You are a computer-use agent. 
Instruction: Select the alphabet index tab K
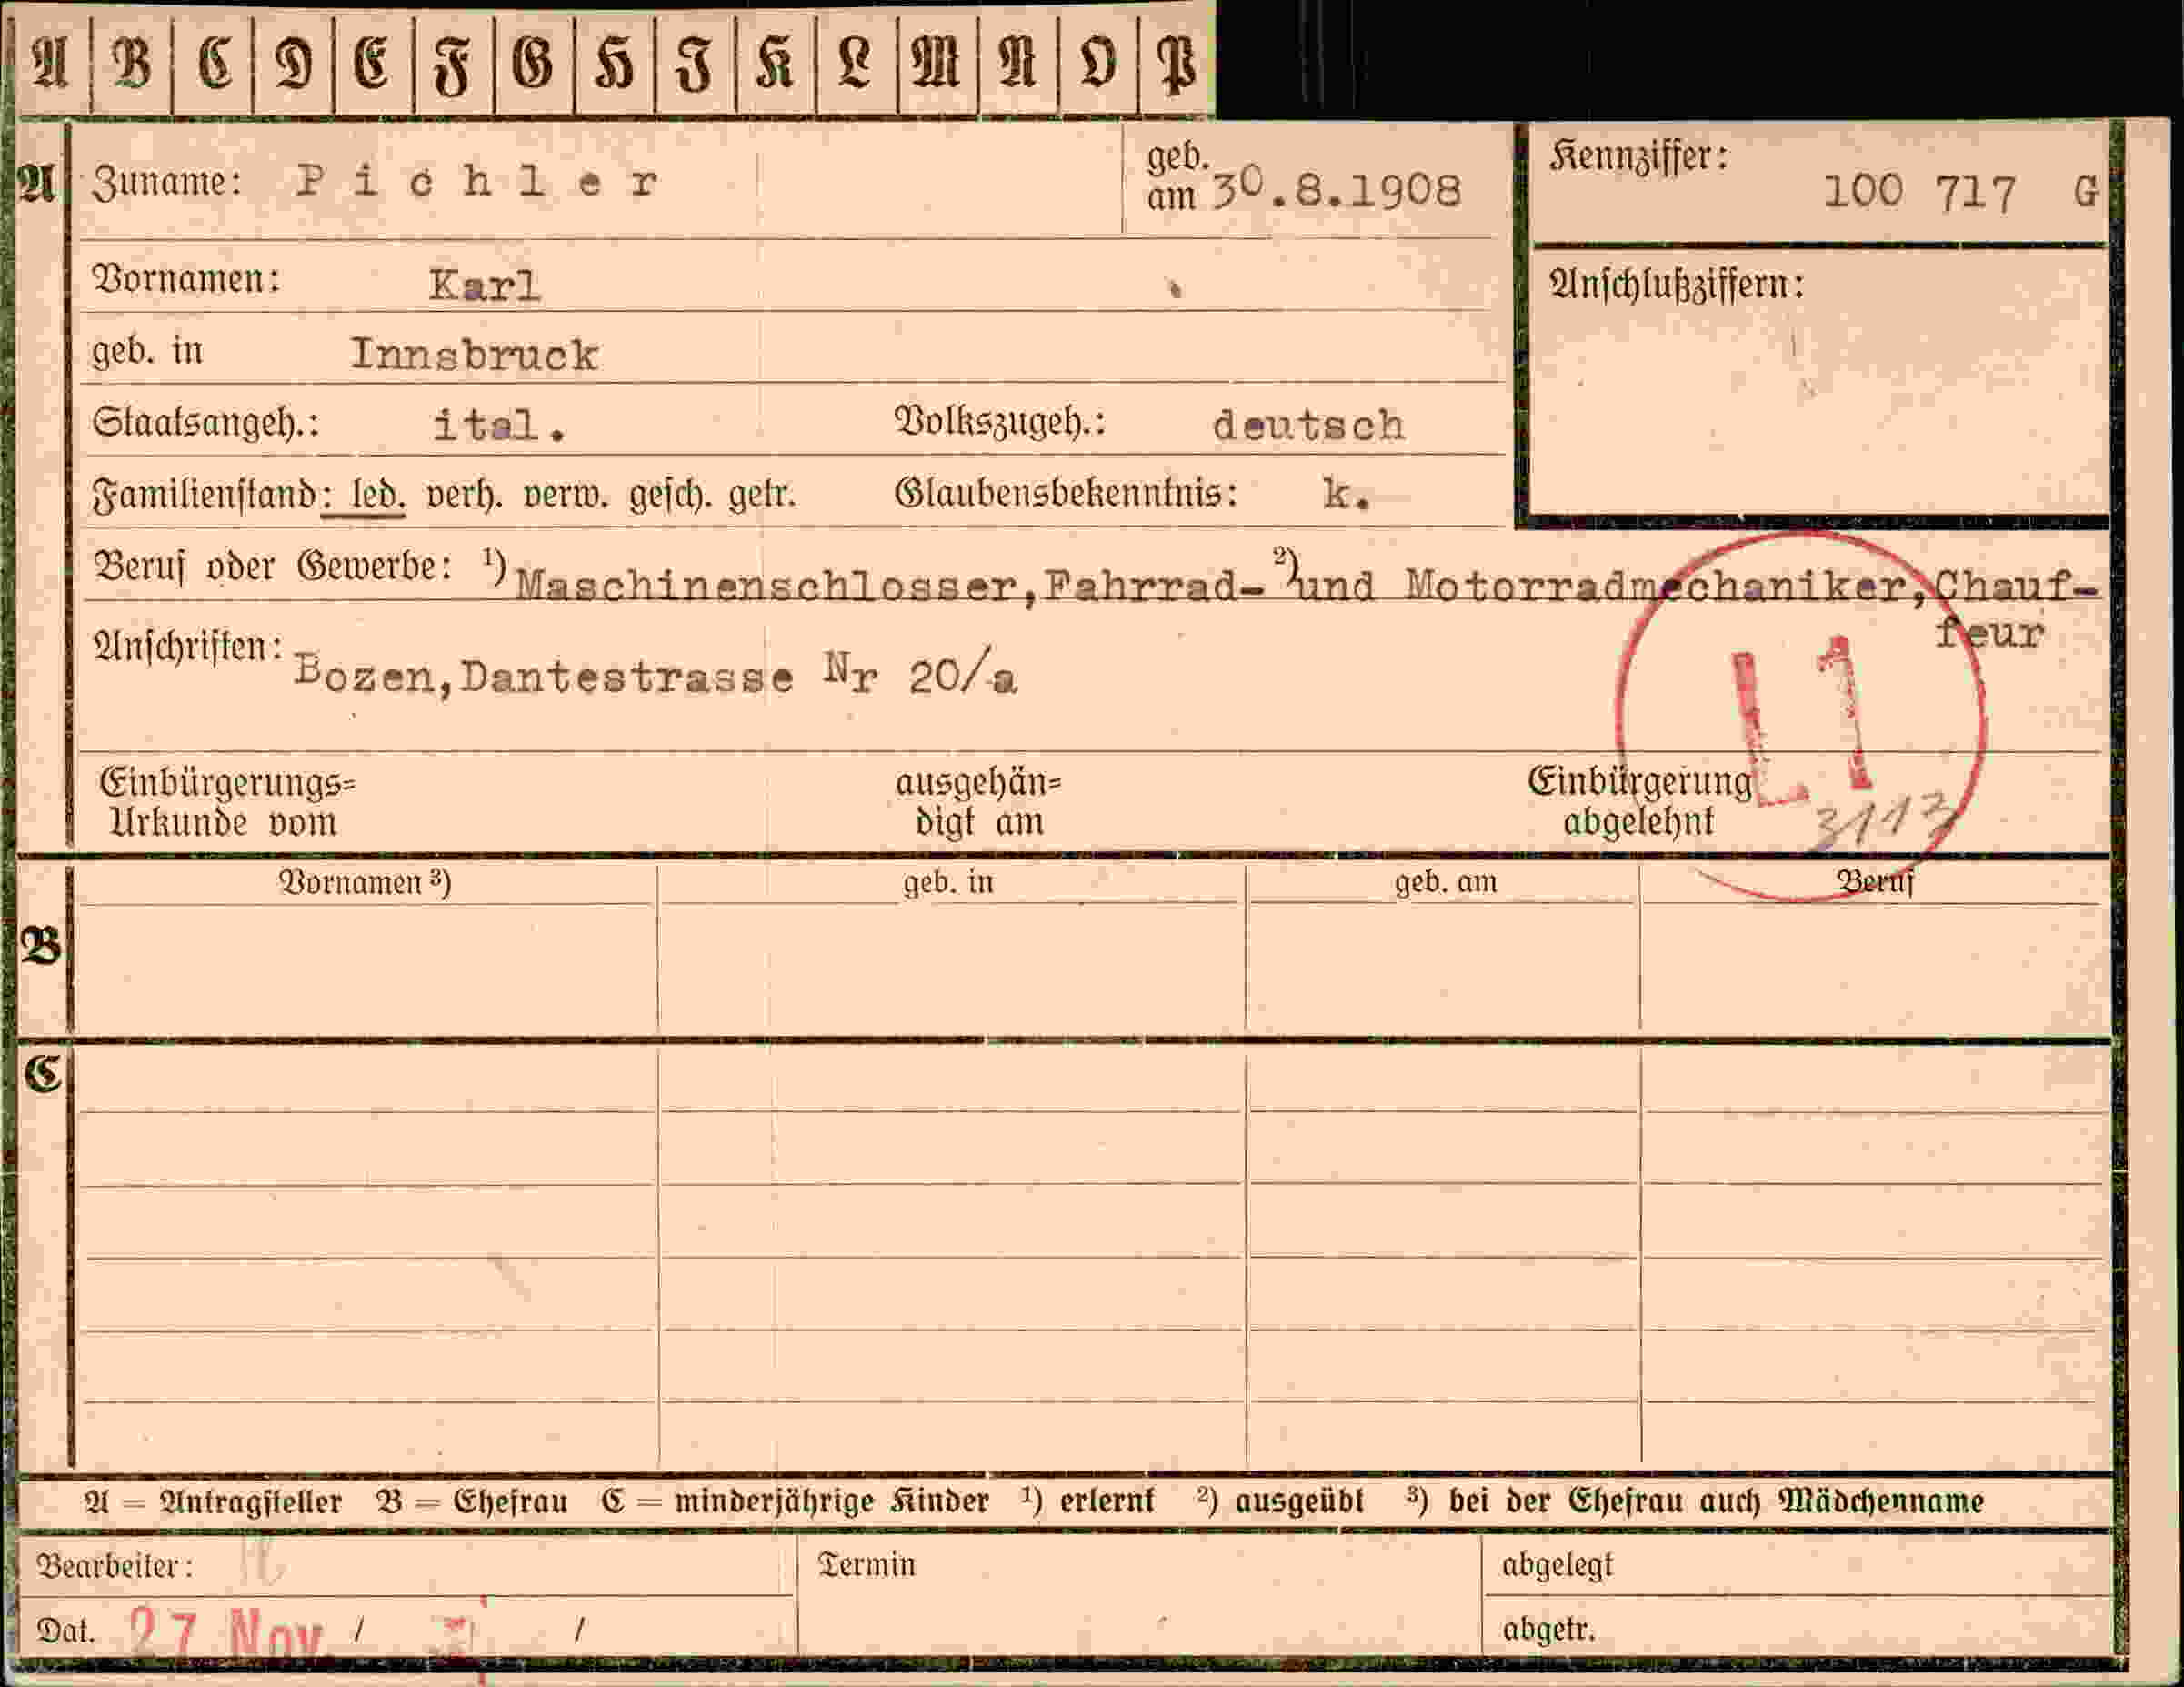[x=776, y=64]
